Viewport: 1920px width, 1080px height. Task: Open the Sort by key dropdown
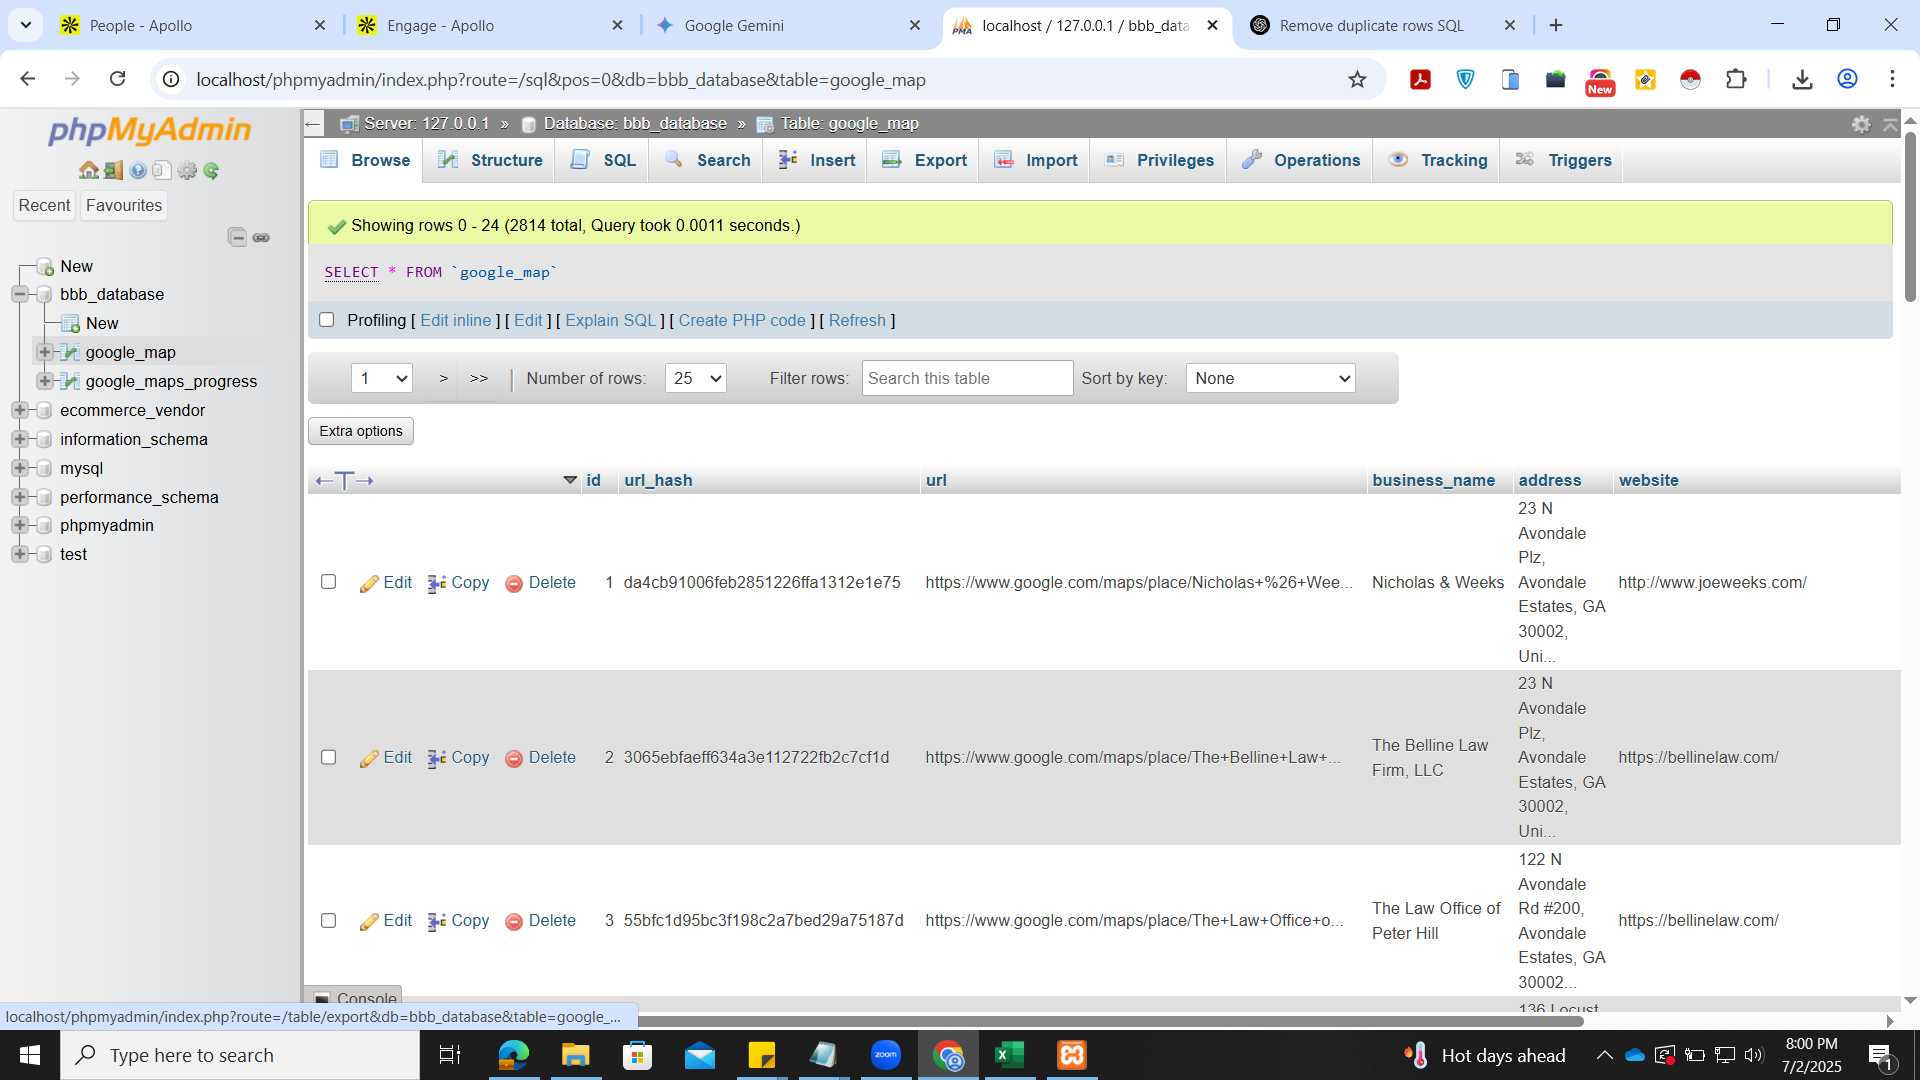pyautogui.click(x=1270, y=378)
